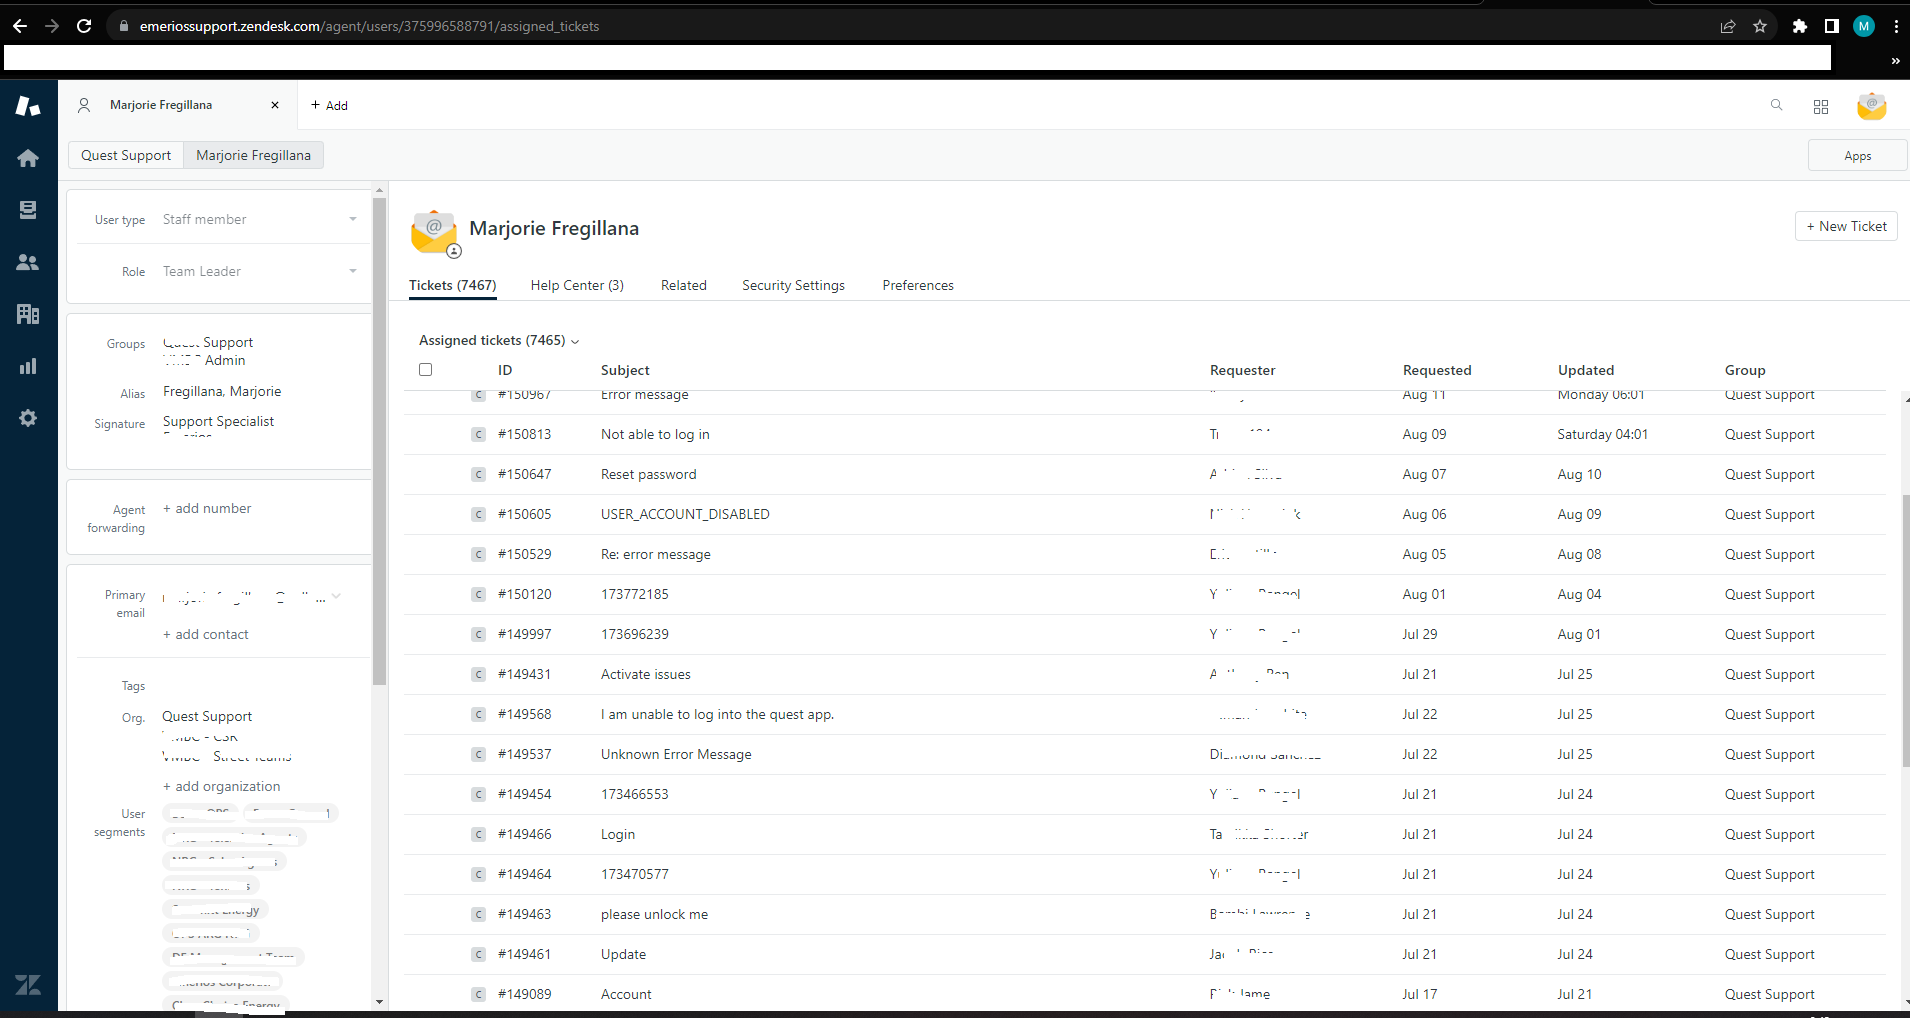Viewport: 1910px width, 1018px height.
Task: Open the Chrome three-dot menu
Action: click(1896, 26)
